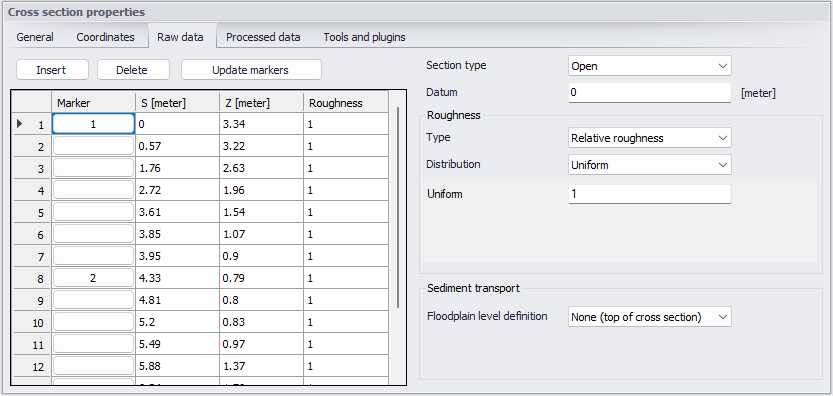This screenshot has height=396, width=833.
Task: Click the Delete button
Action: (x=132, y=70)
